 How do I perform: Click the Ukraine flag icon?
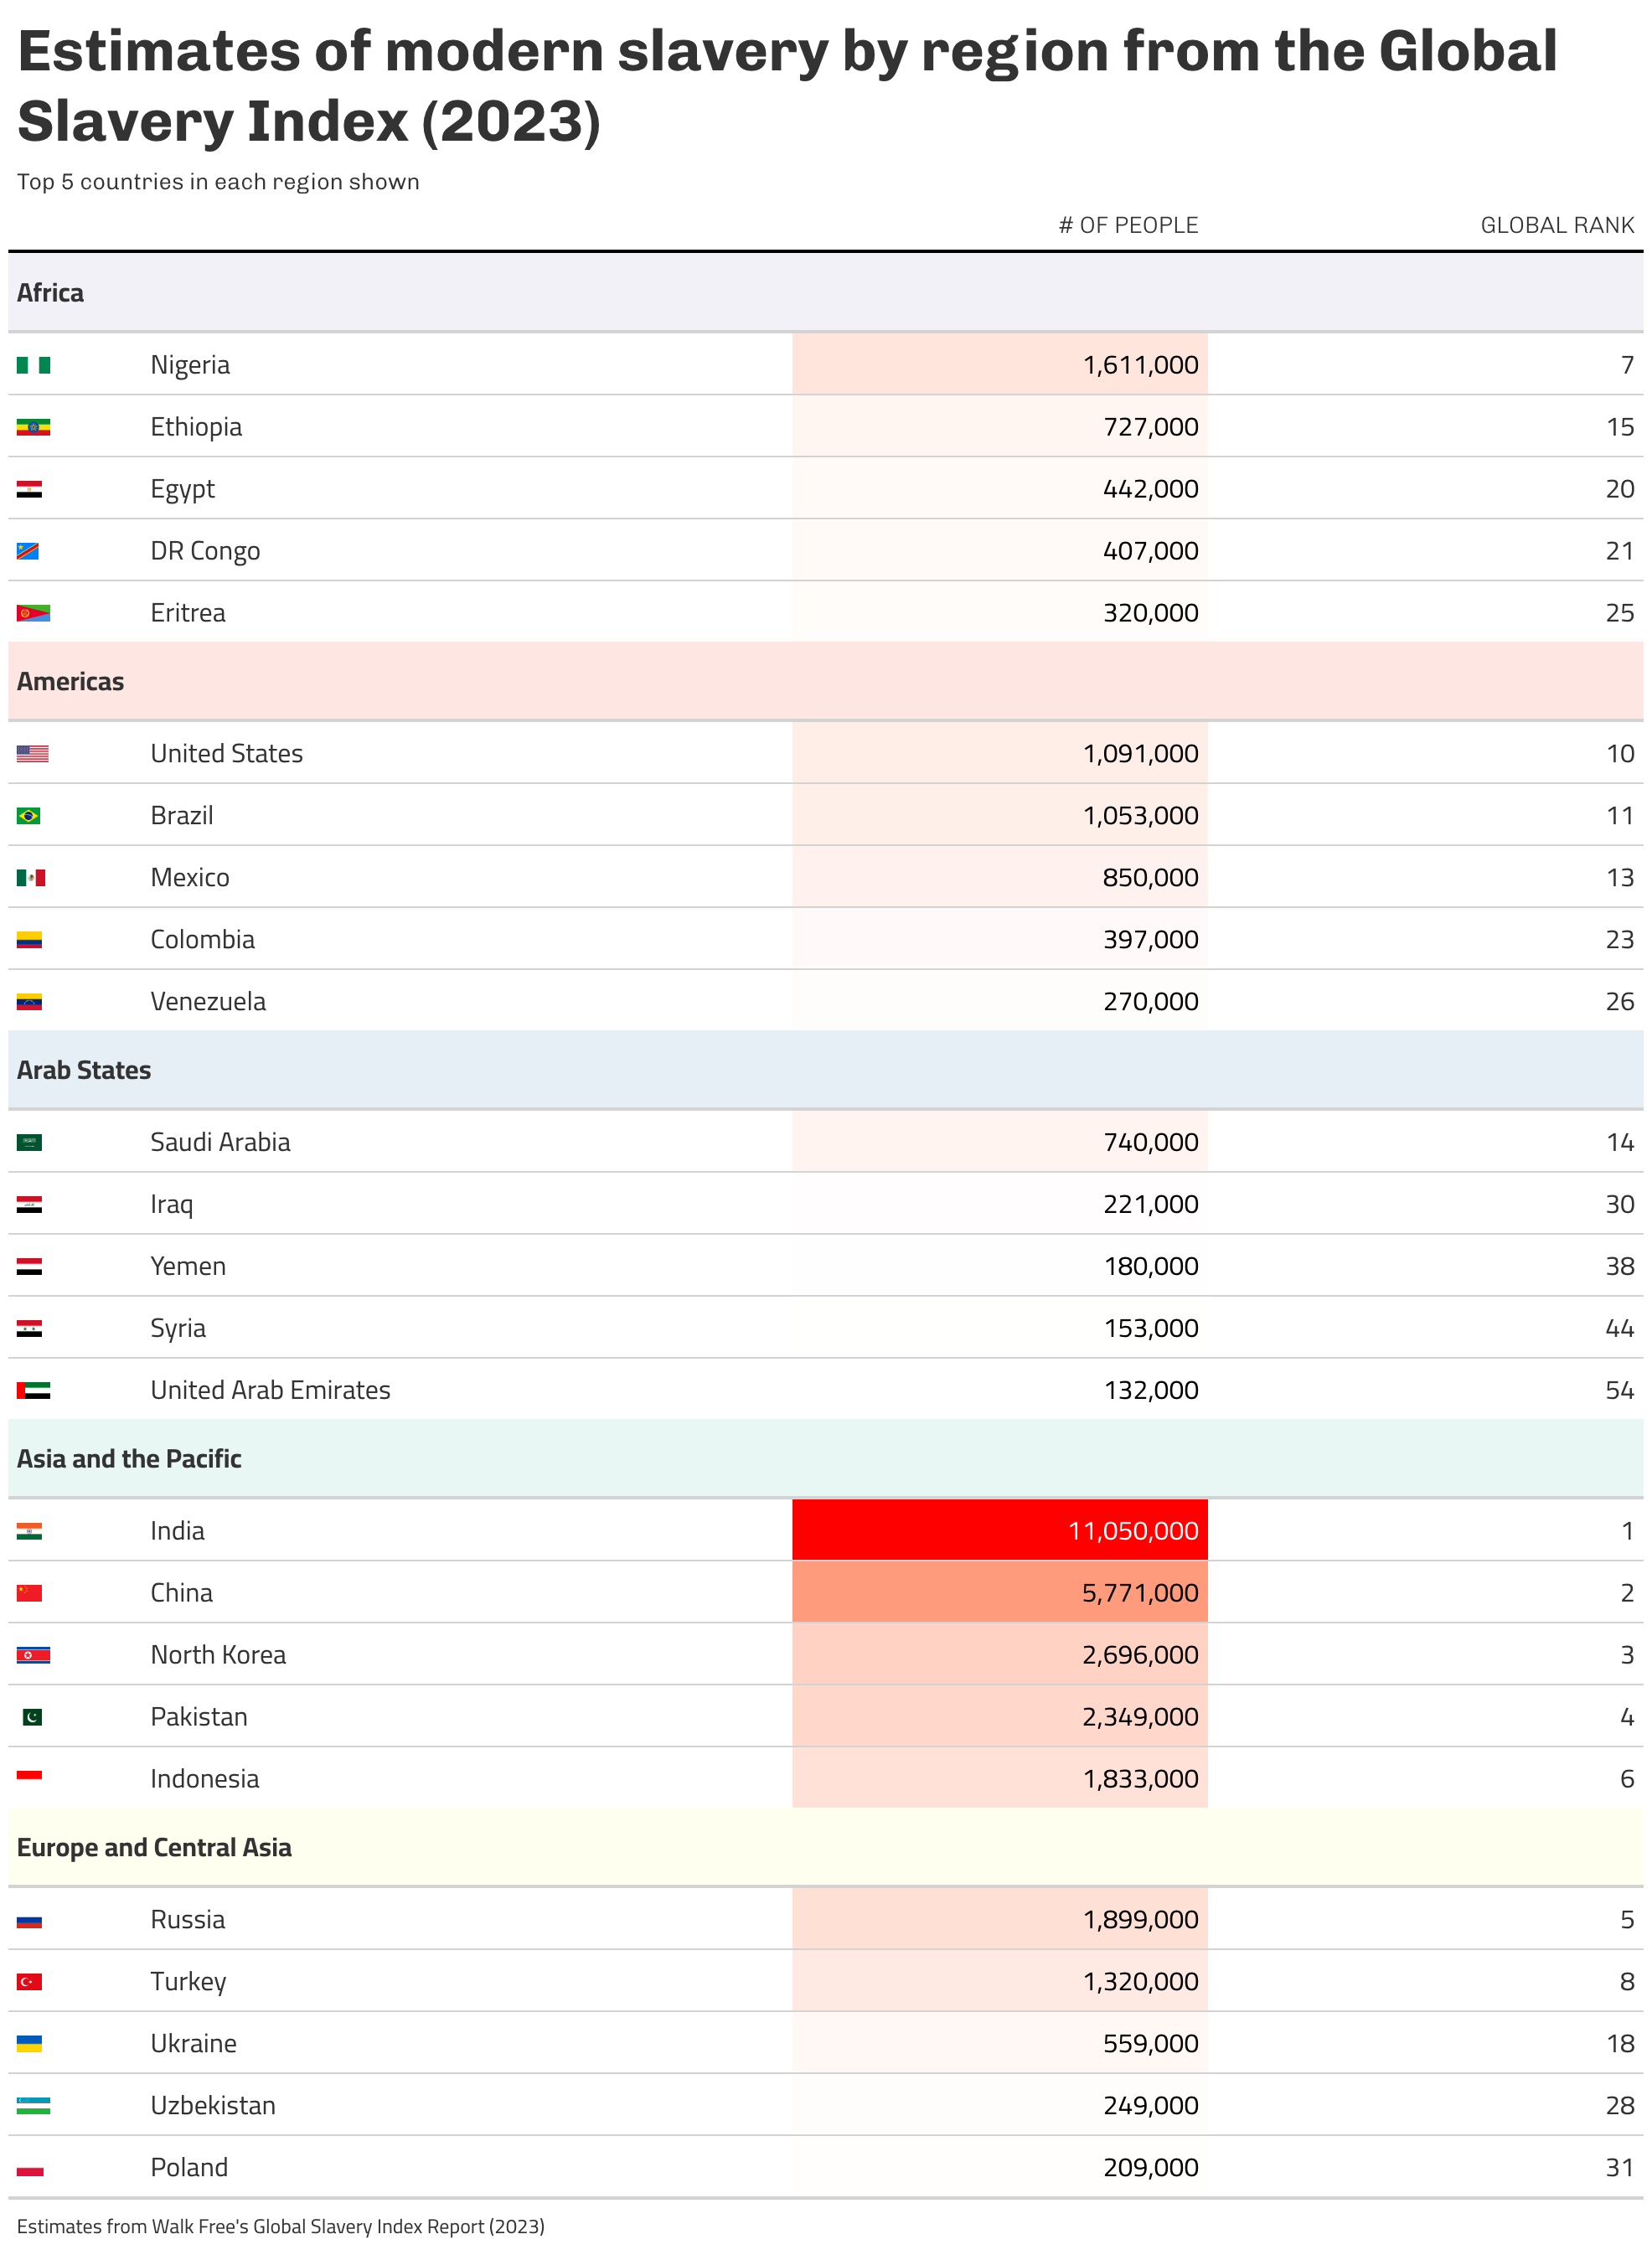click(x=29, y=2043)
